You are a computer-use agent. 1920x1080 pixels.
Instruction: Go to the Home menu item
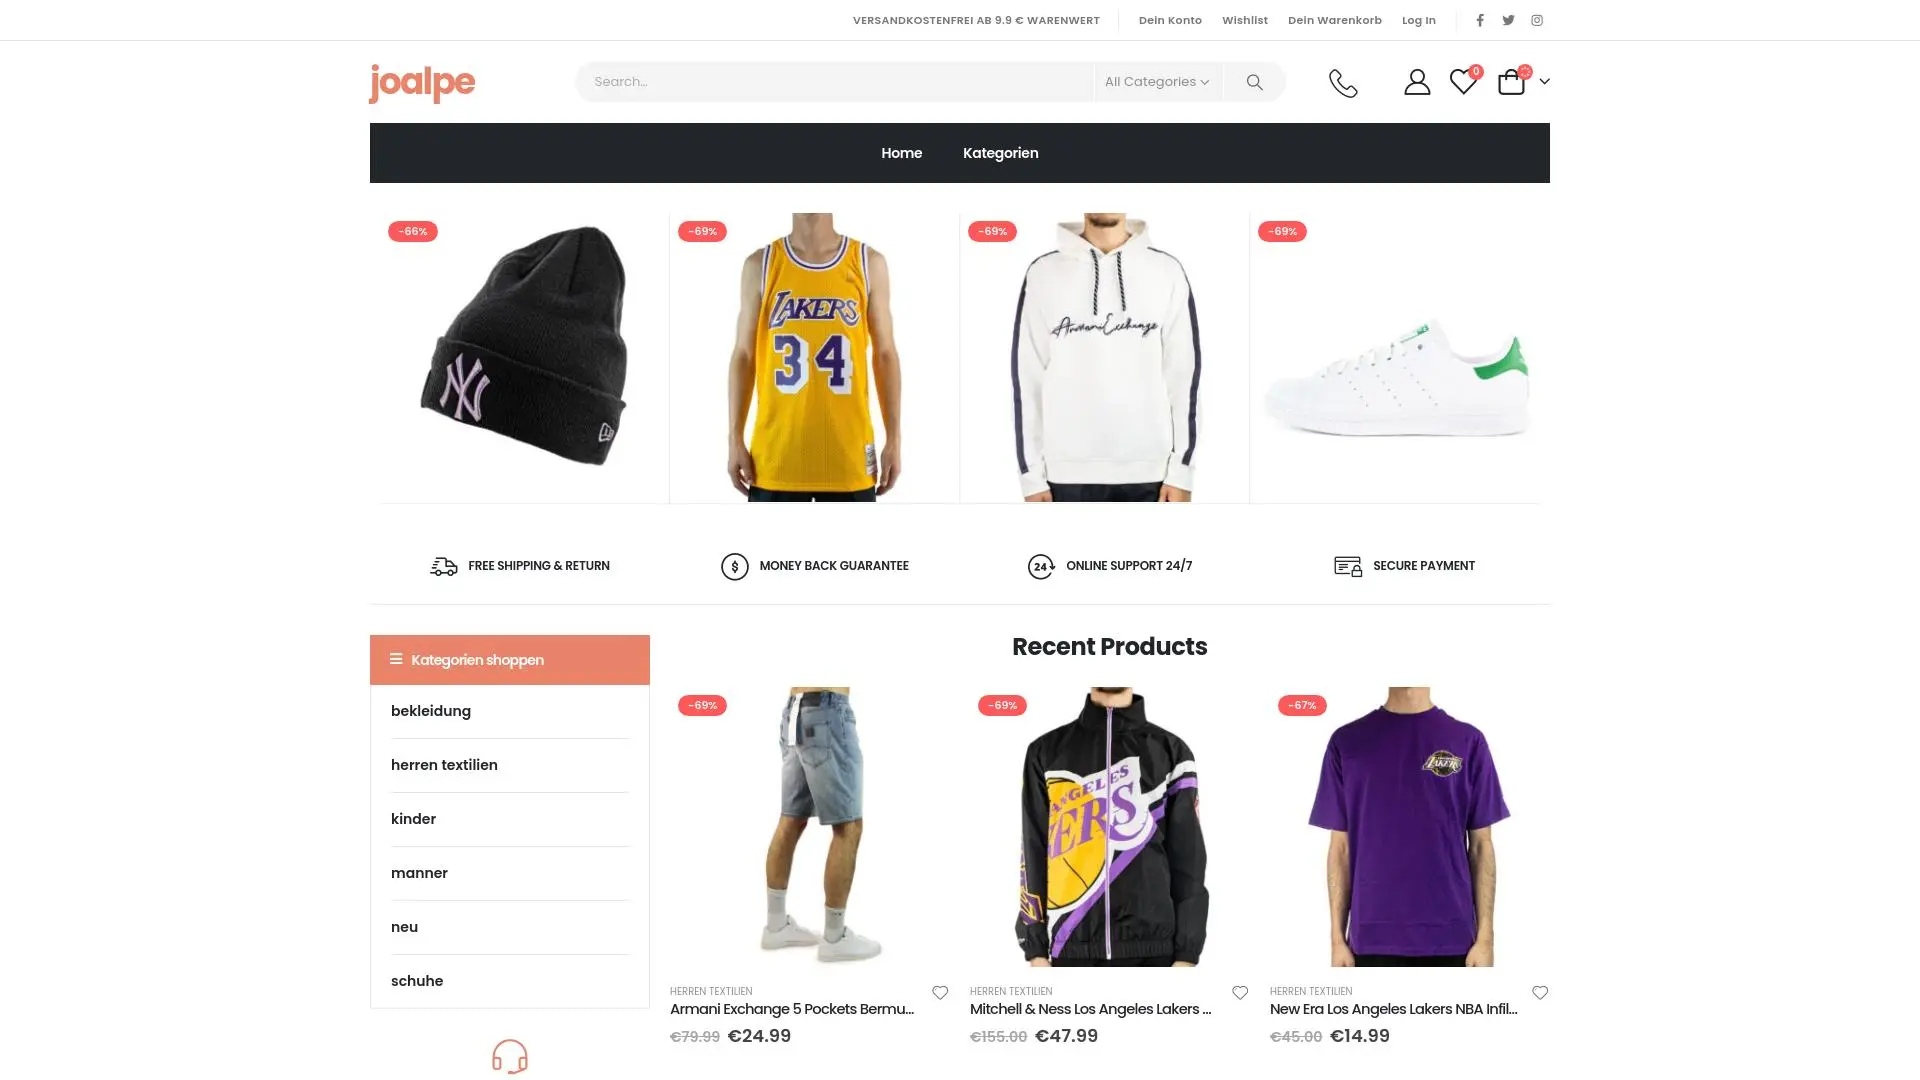(x=901, y=153)
